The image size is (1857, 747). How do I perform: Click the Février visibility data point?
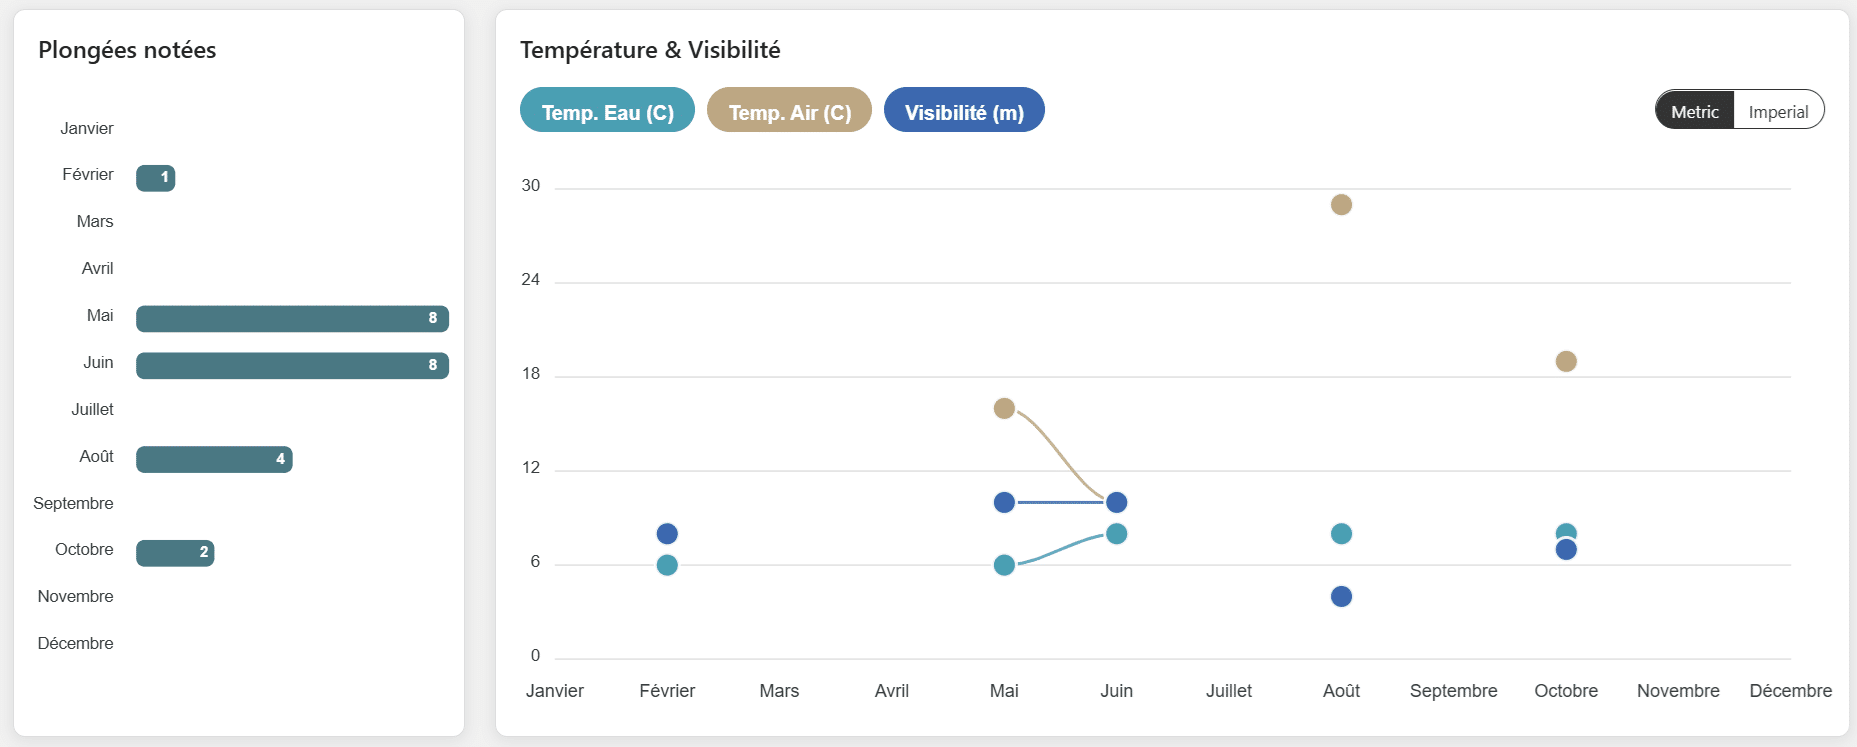coord(667,534)
